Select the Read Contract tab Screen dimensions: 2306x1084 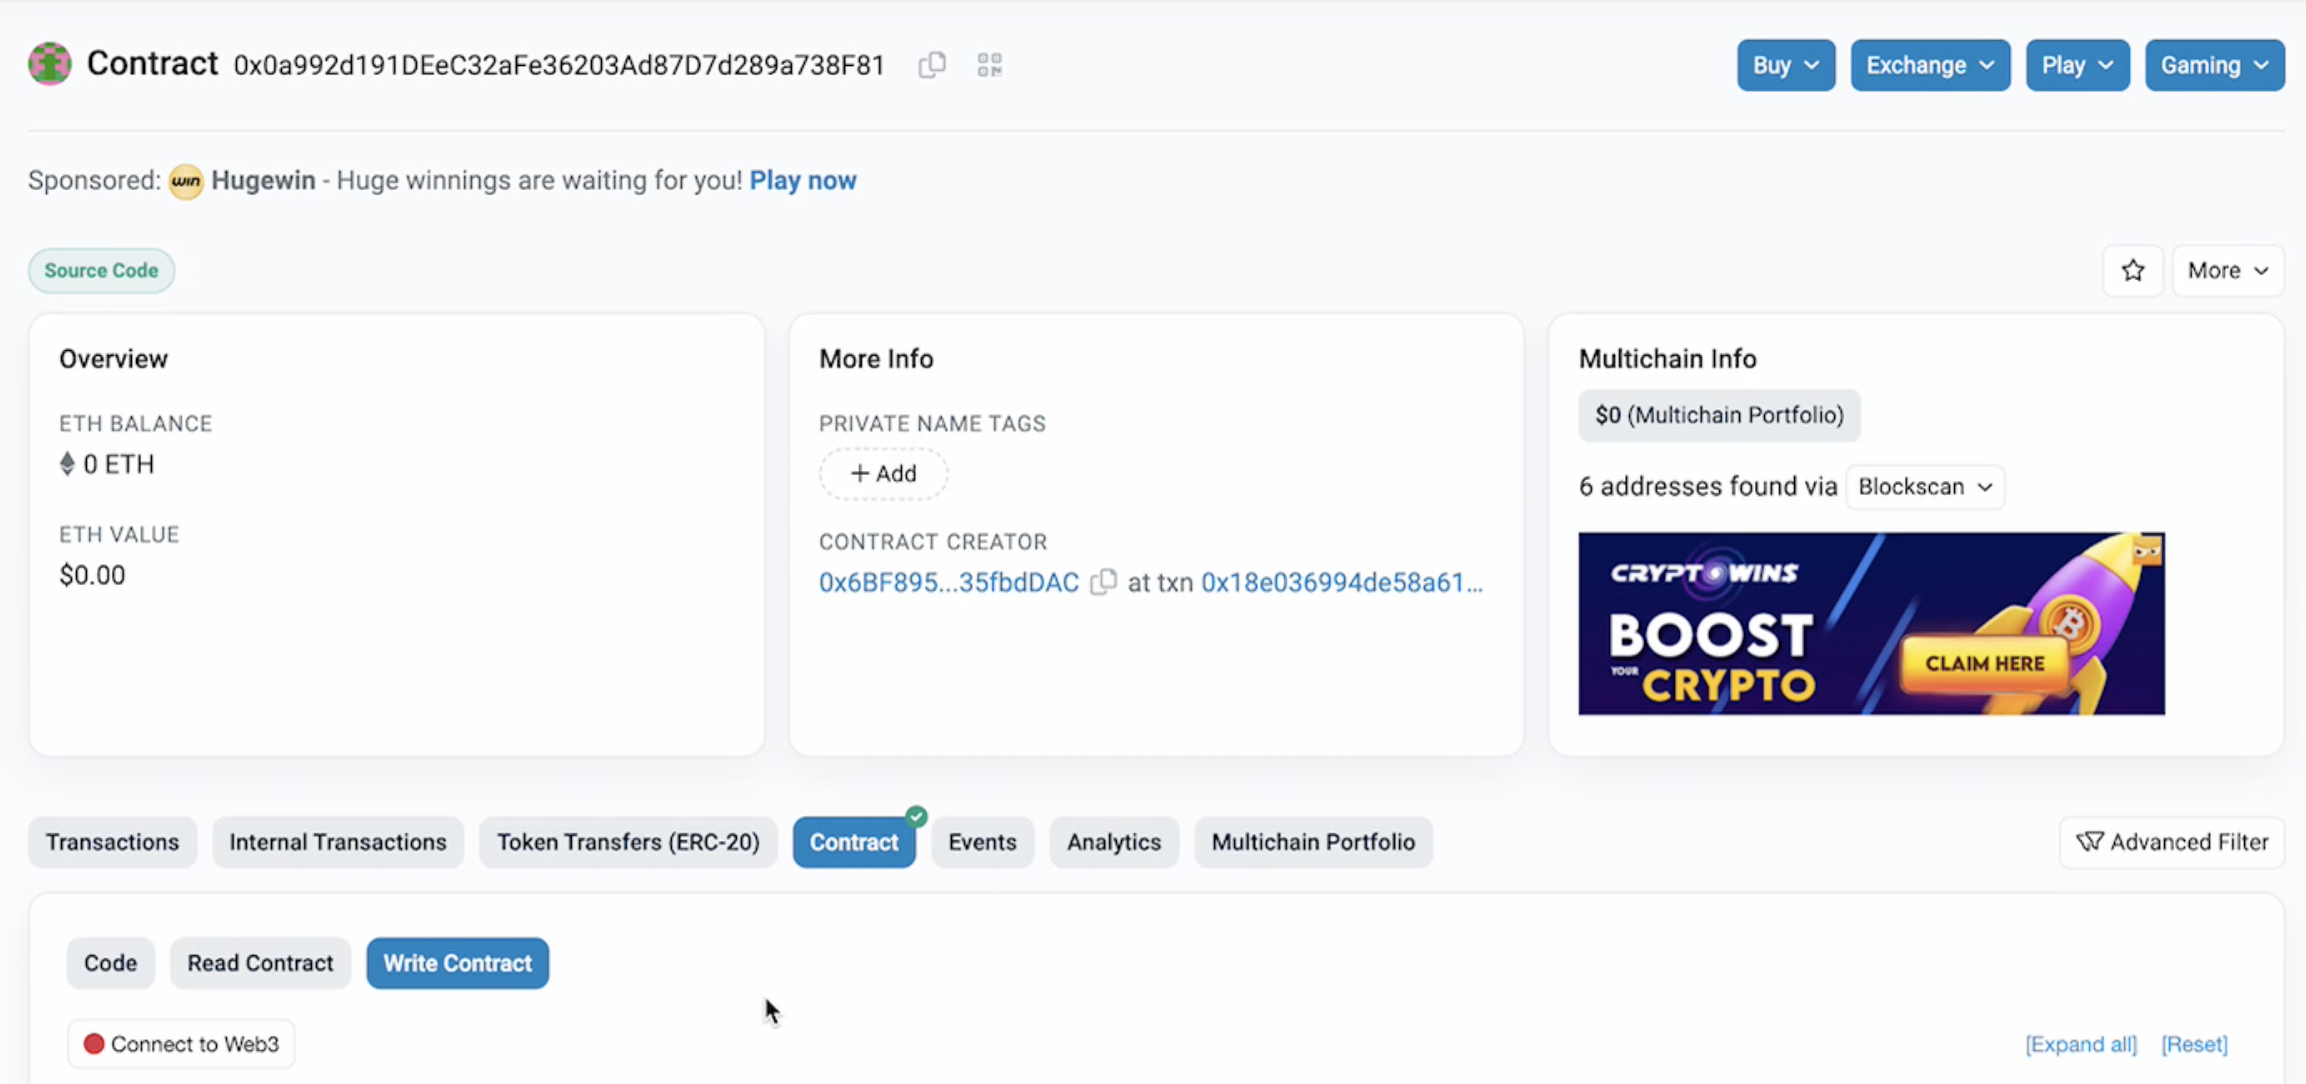coord(260,963)
